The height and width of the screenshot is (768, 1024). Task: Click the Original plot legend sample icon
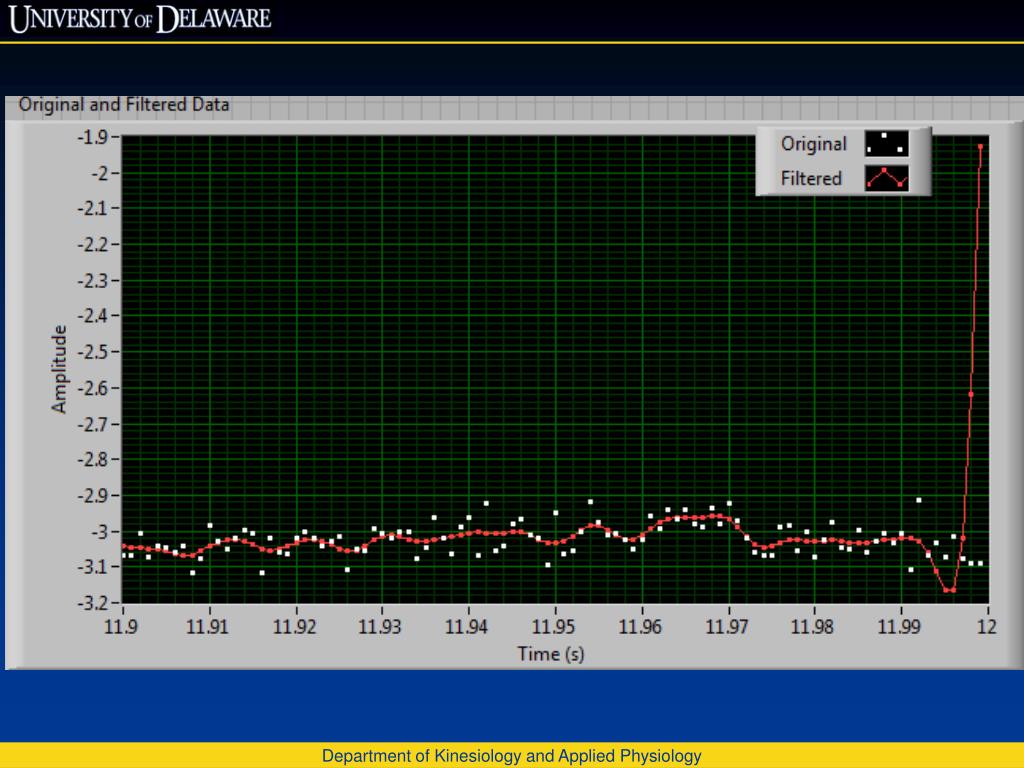886,144
